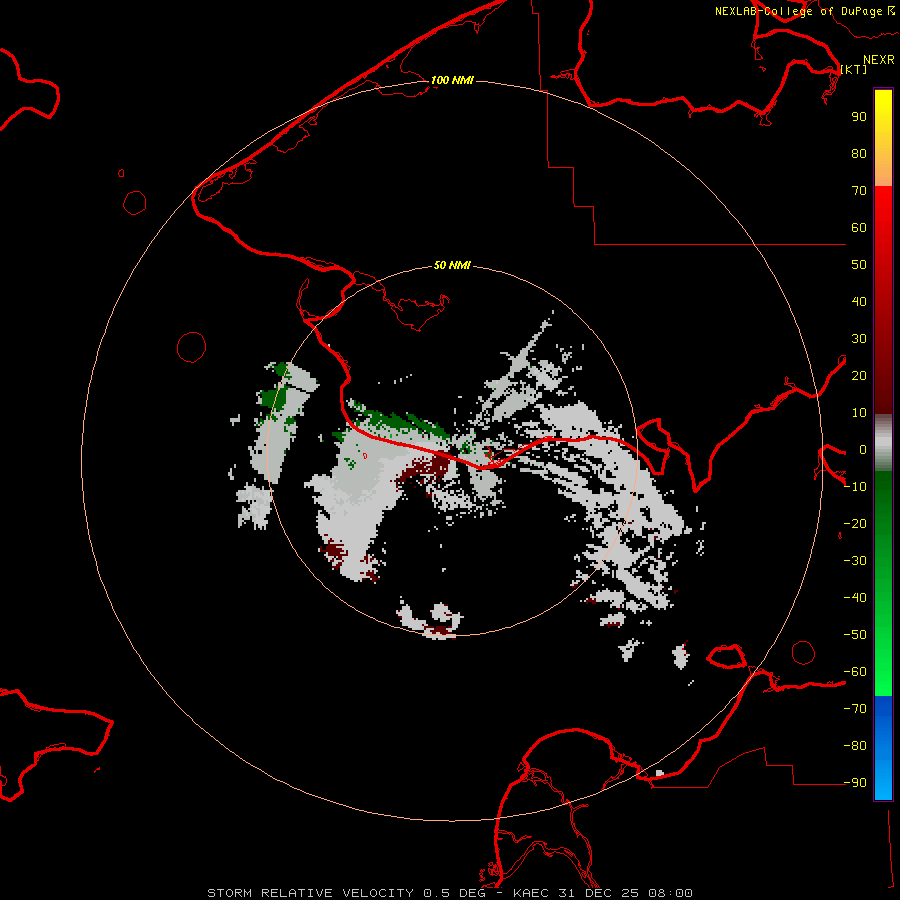
Task: Click the -70 knot label on the scale
Action: click(855, 709)
